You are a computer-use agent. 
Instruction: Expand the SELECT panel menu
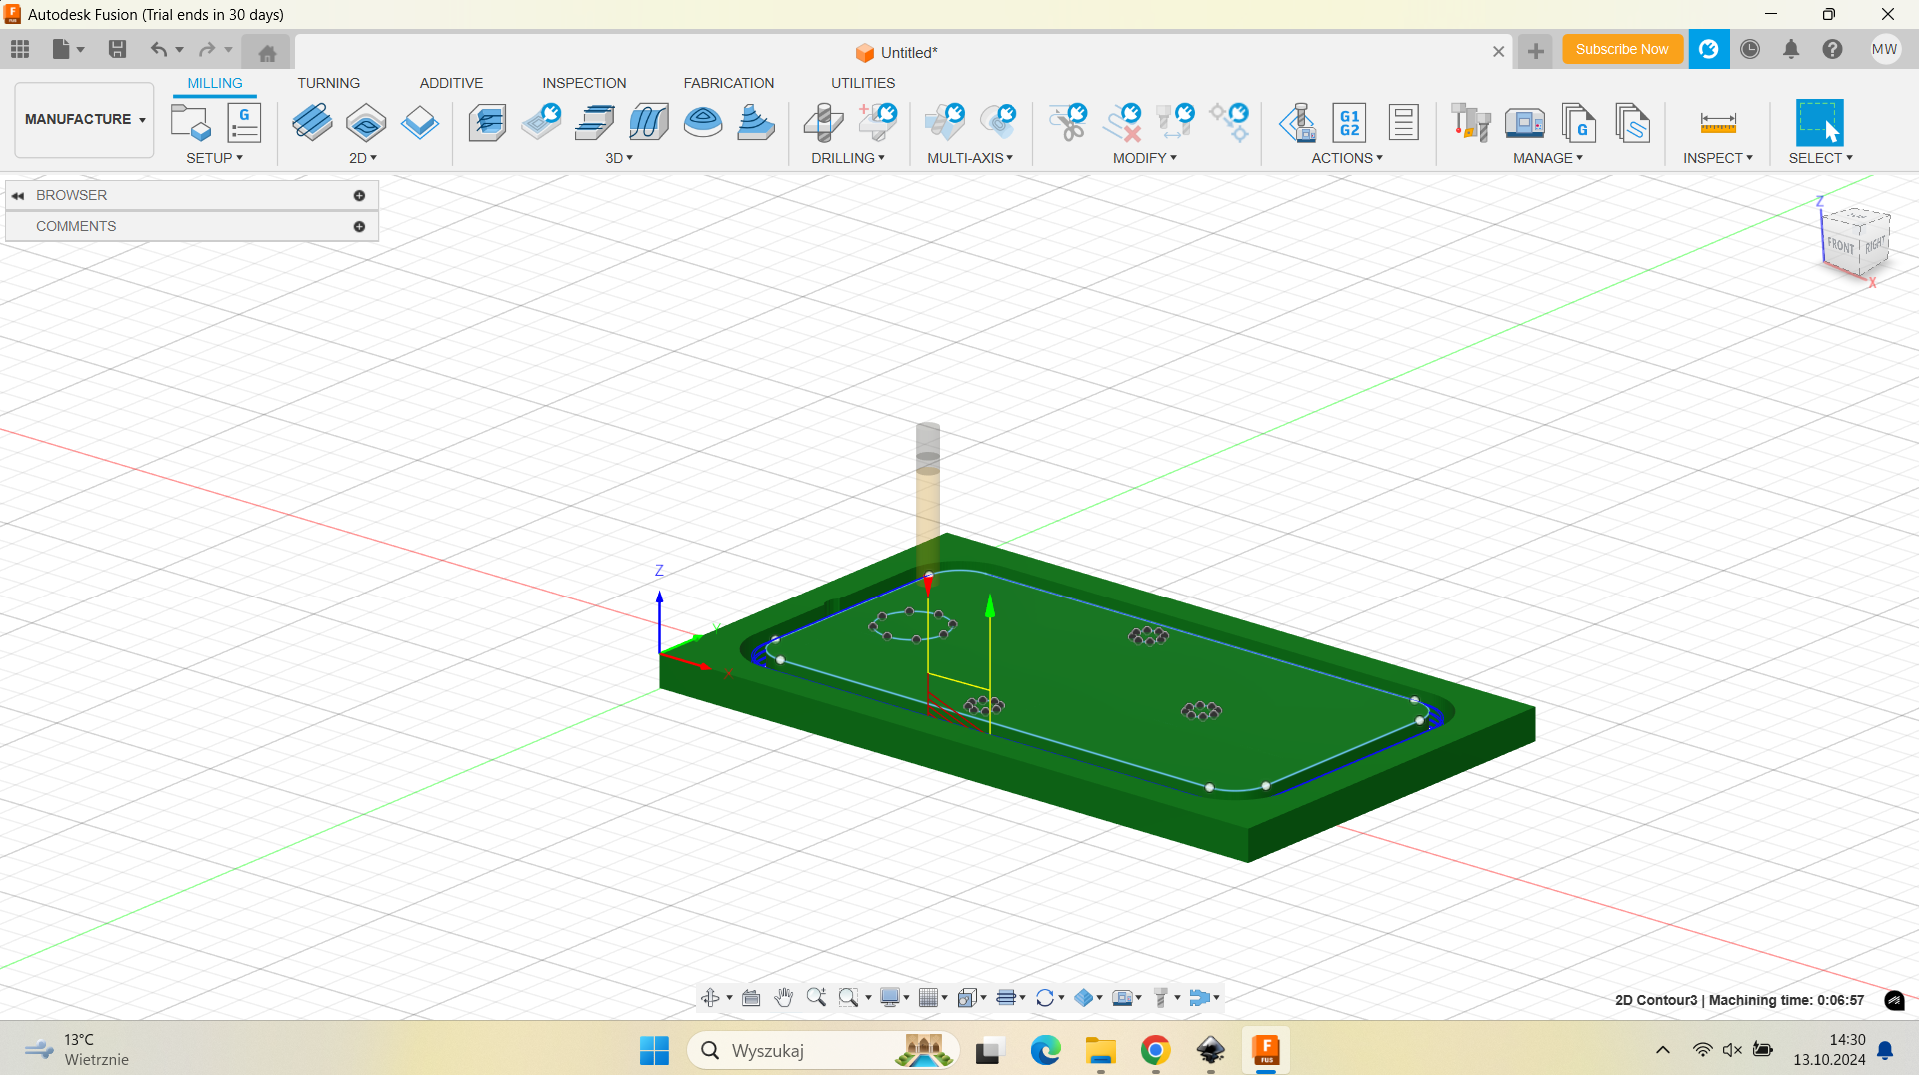(1821, 158)
